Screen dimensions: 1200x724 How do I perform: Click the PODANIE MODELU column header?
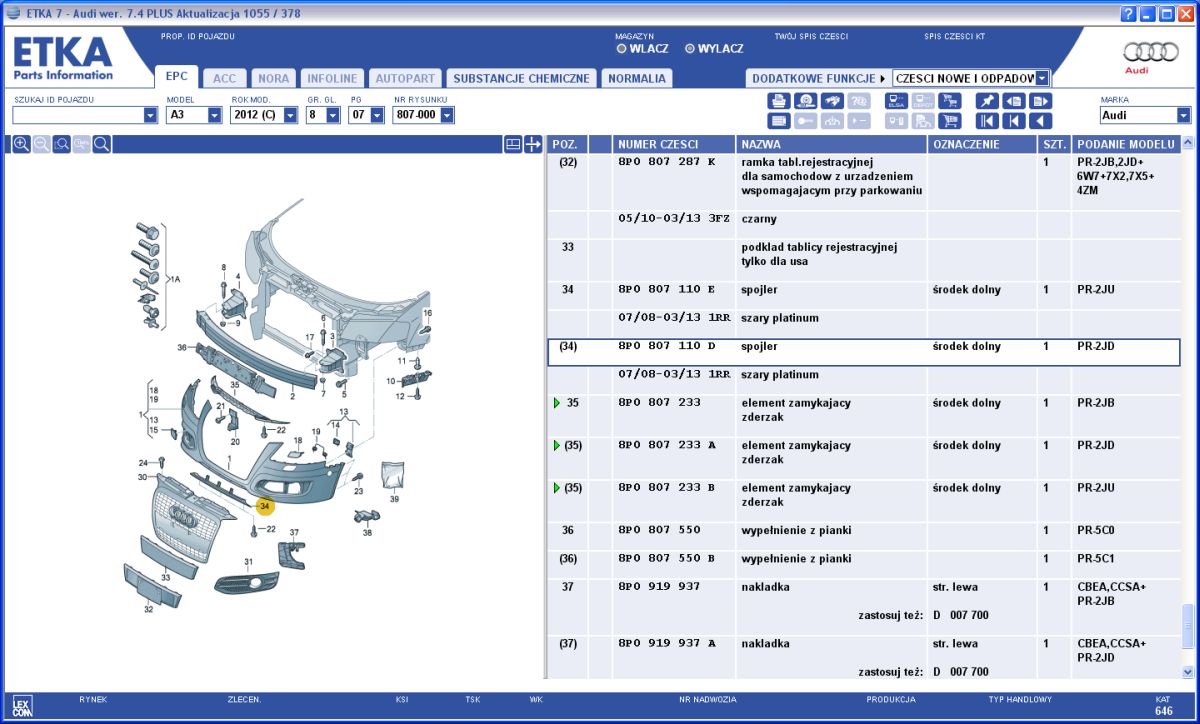tap(1126, 144)
